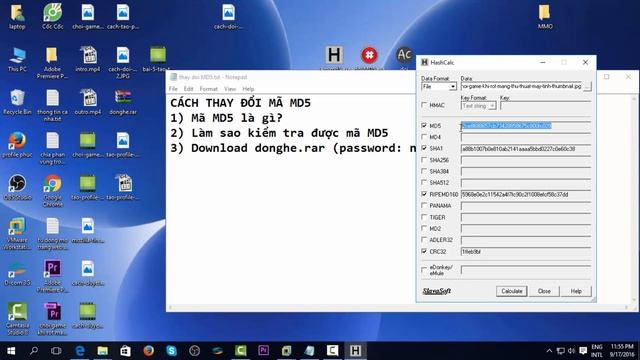Select the outro.mp4 video file

tap(88, 102)
